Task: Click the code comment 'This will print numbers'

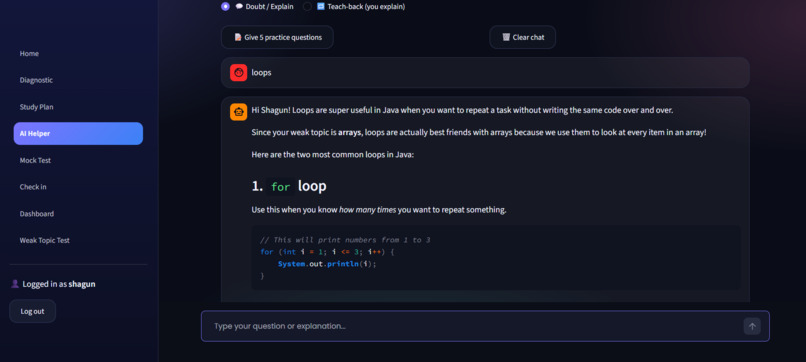Action: point(345,240)
